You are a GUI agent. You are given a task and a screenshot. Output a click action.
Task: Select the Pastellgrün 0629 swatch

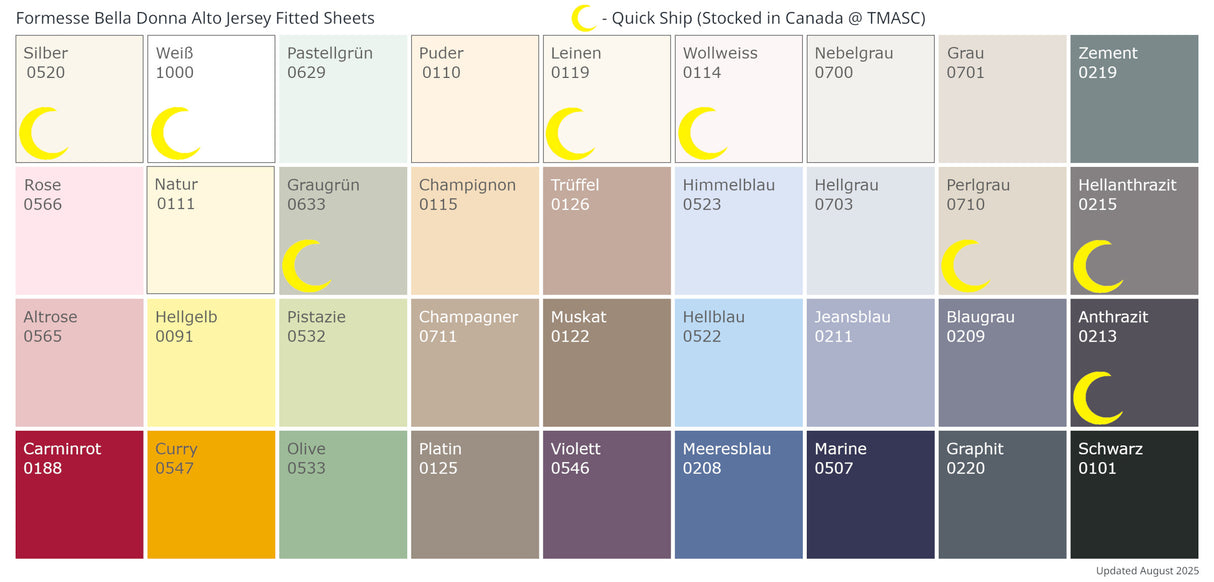coord(343,99)
